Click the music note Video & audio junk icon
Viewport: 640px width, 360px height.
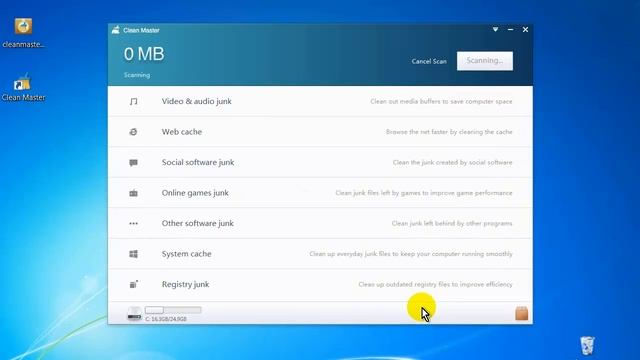(133, 101)
